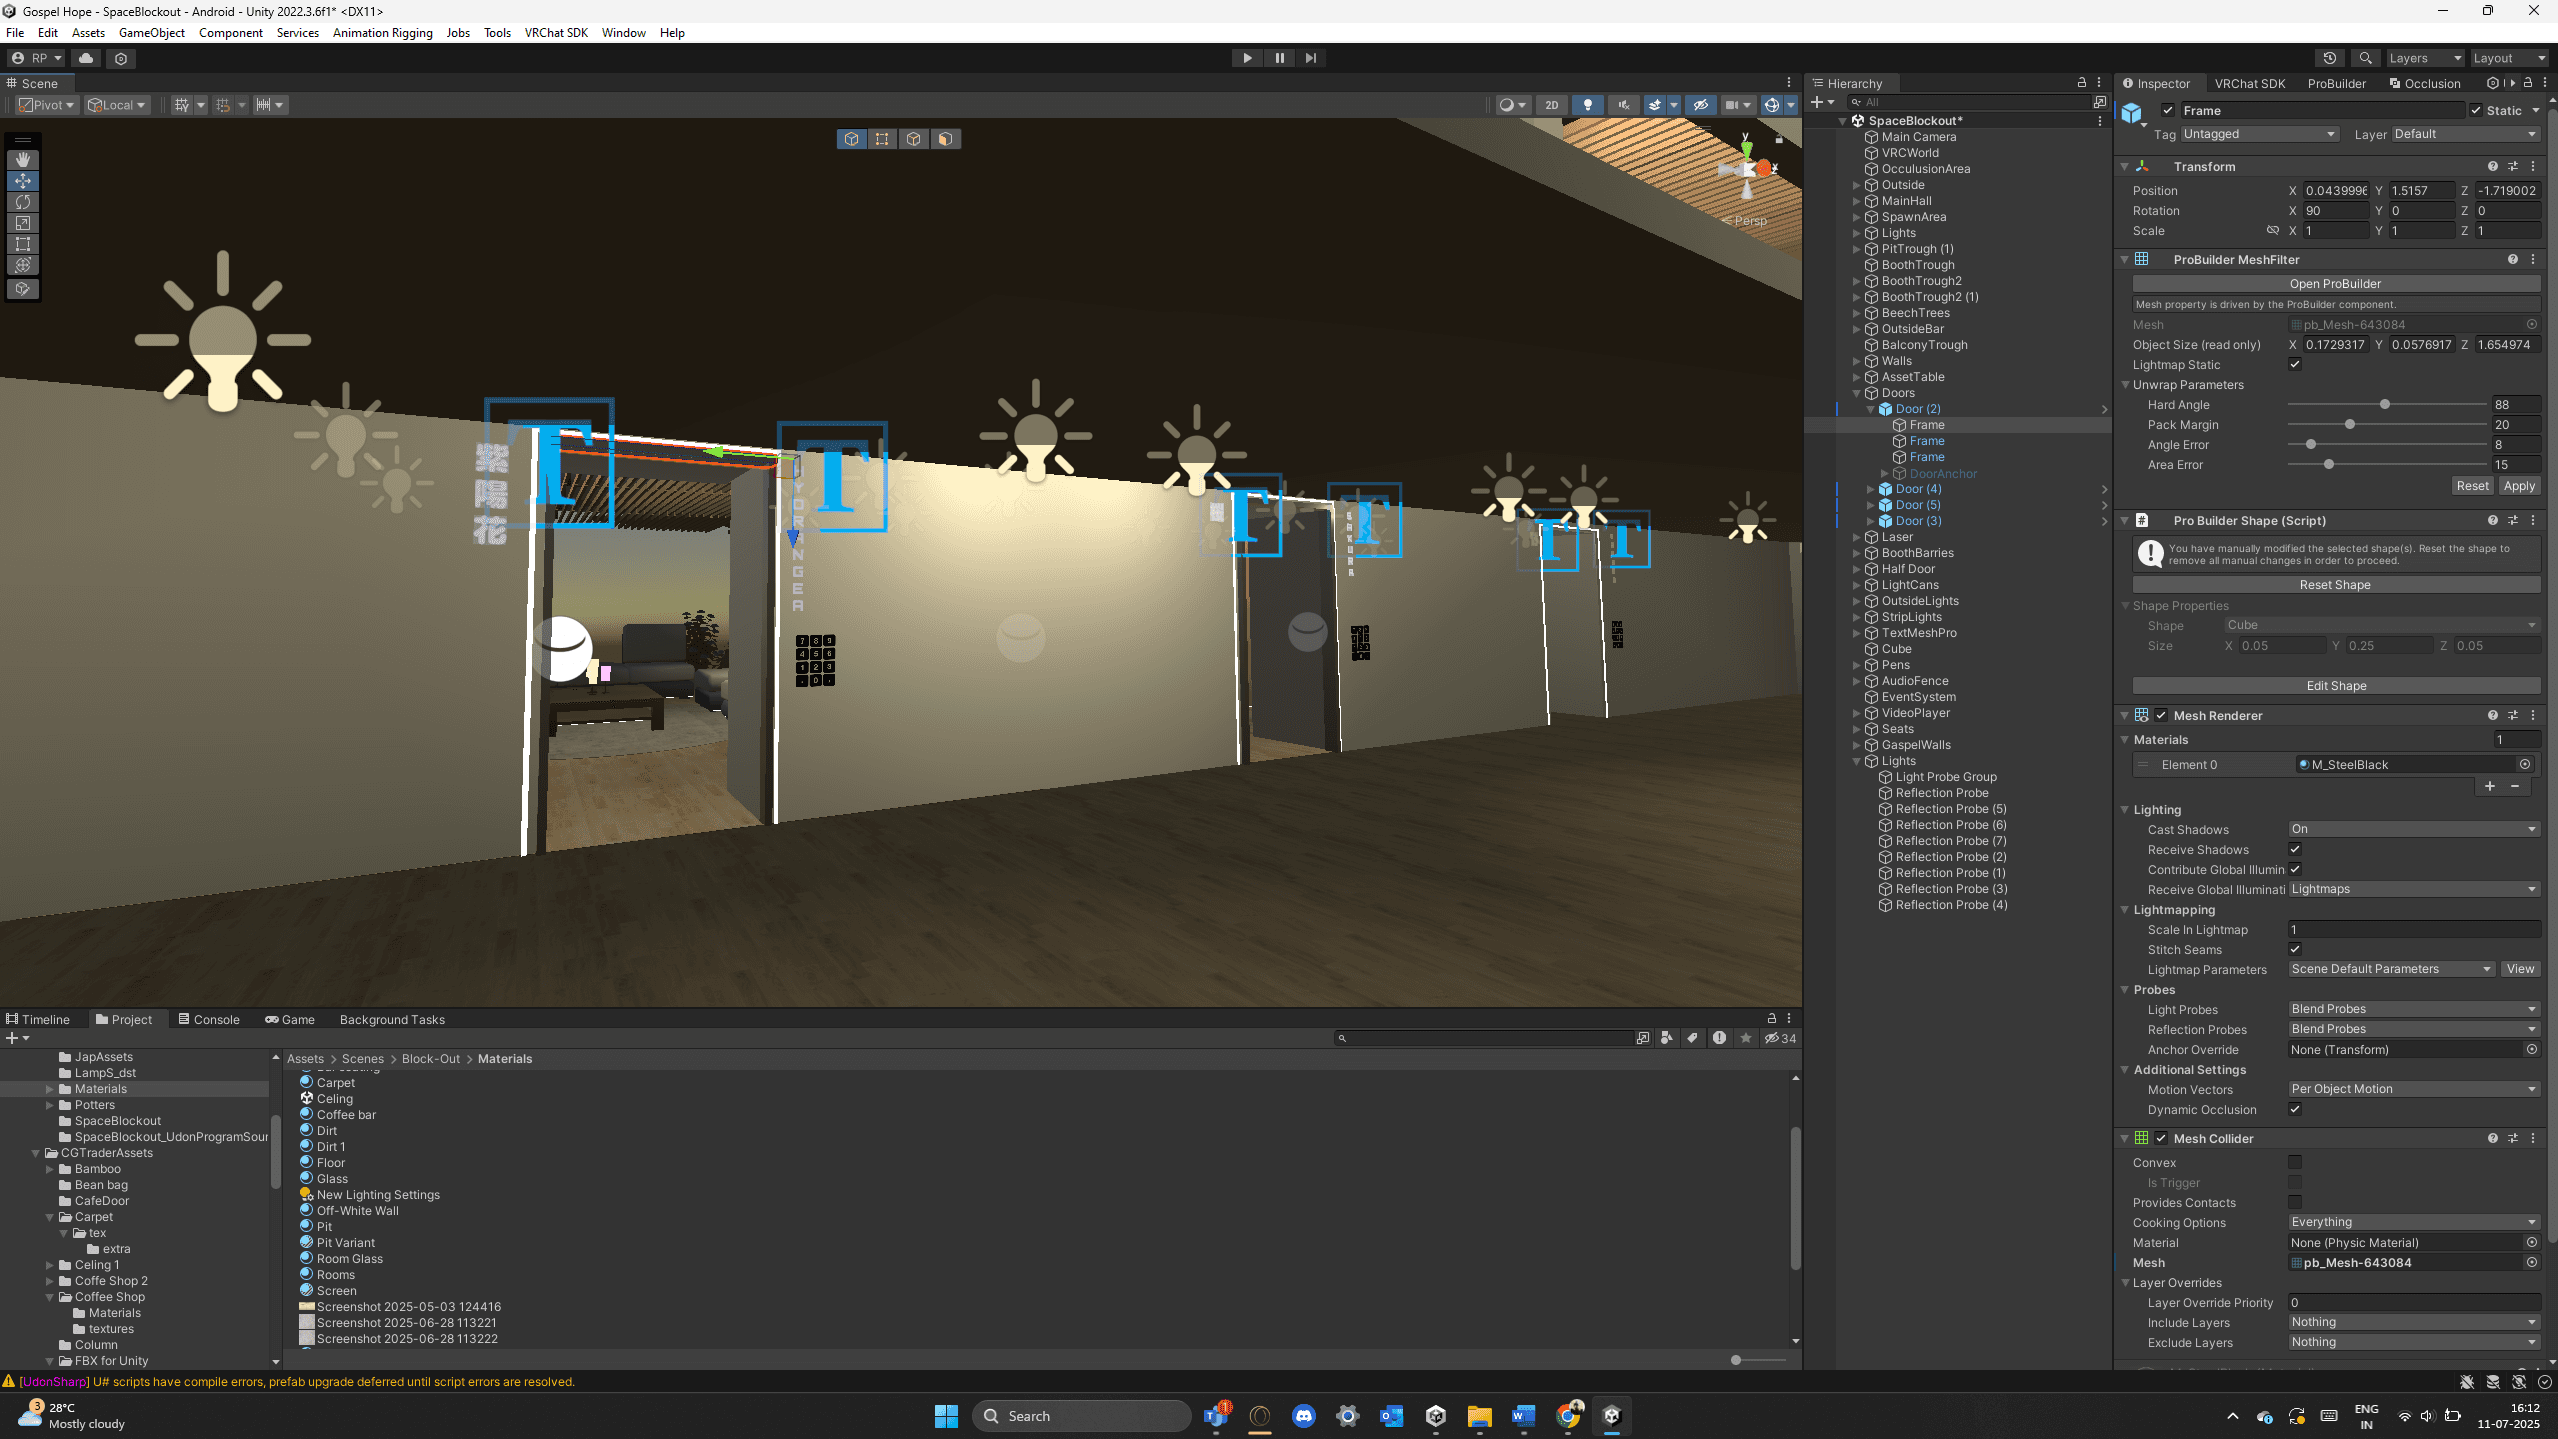This screenshot has width=2558, height=1439.
Task: Expand the MainHall hierarchy item
Action: pos(1857,201)
